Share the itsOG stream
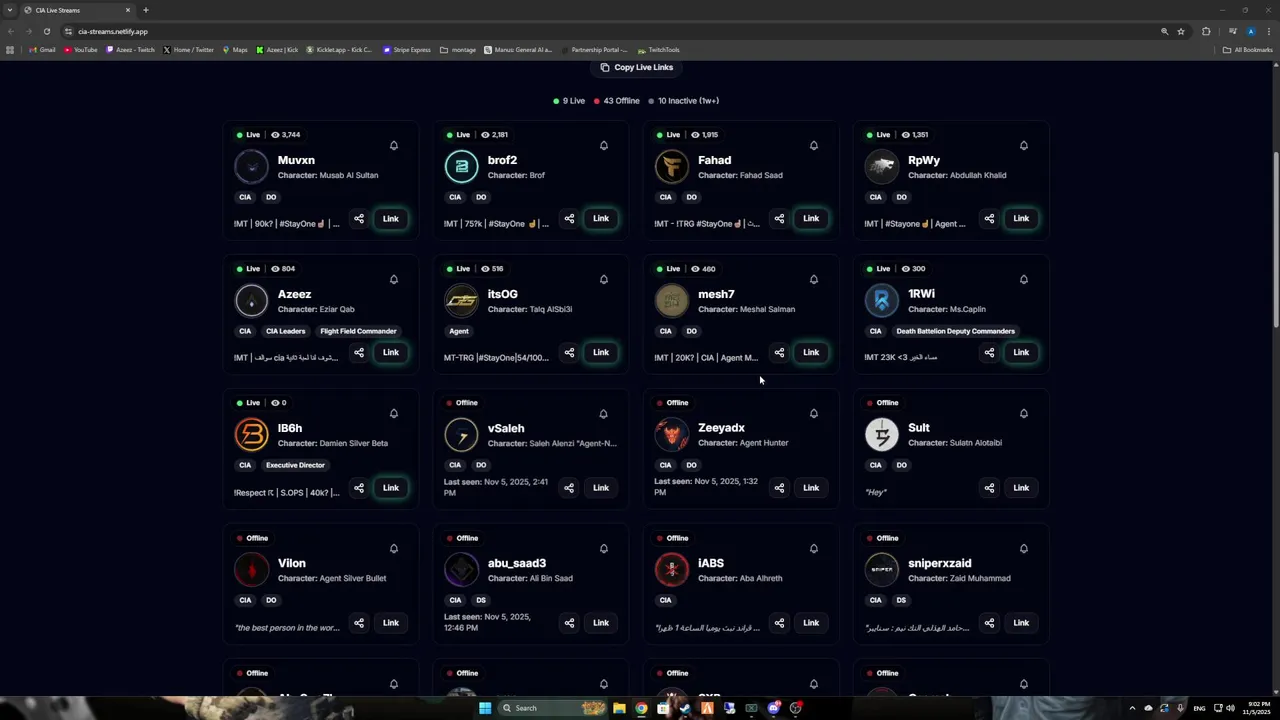The width and height of the screenshot is (1280, 720). [569, 353]
